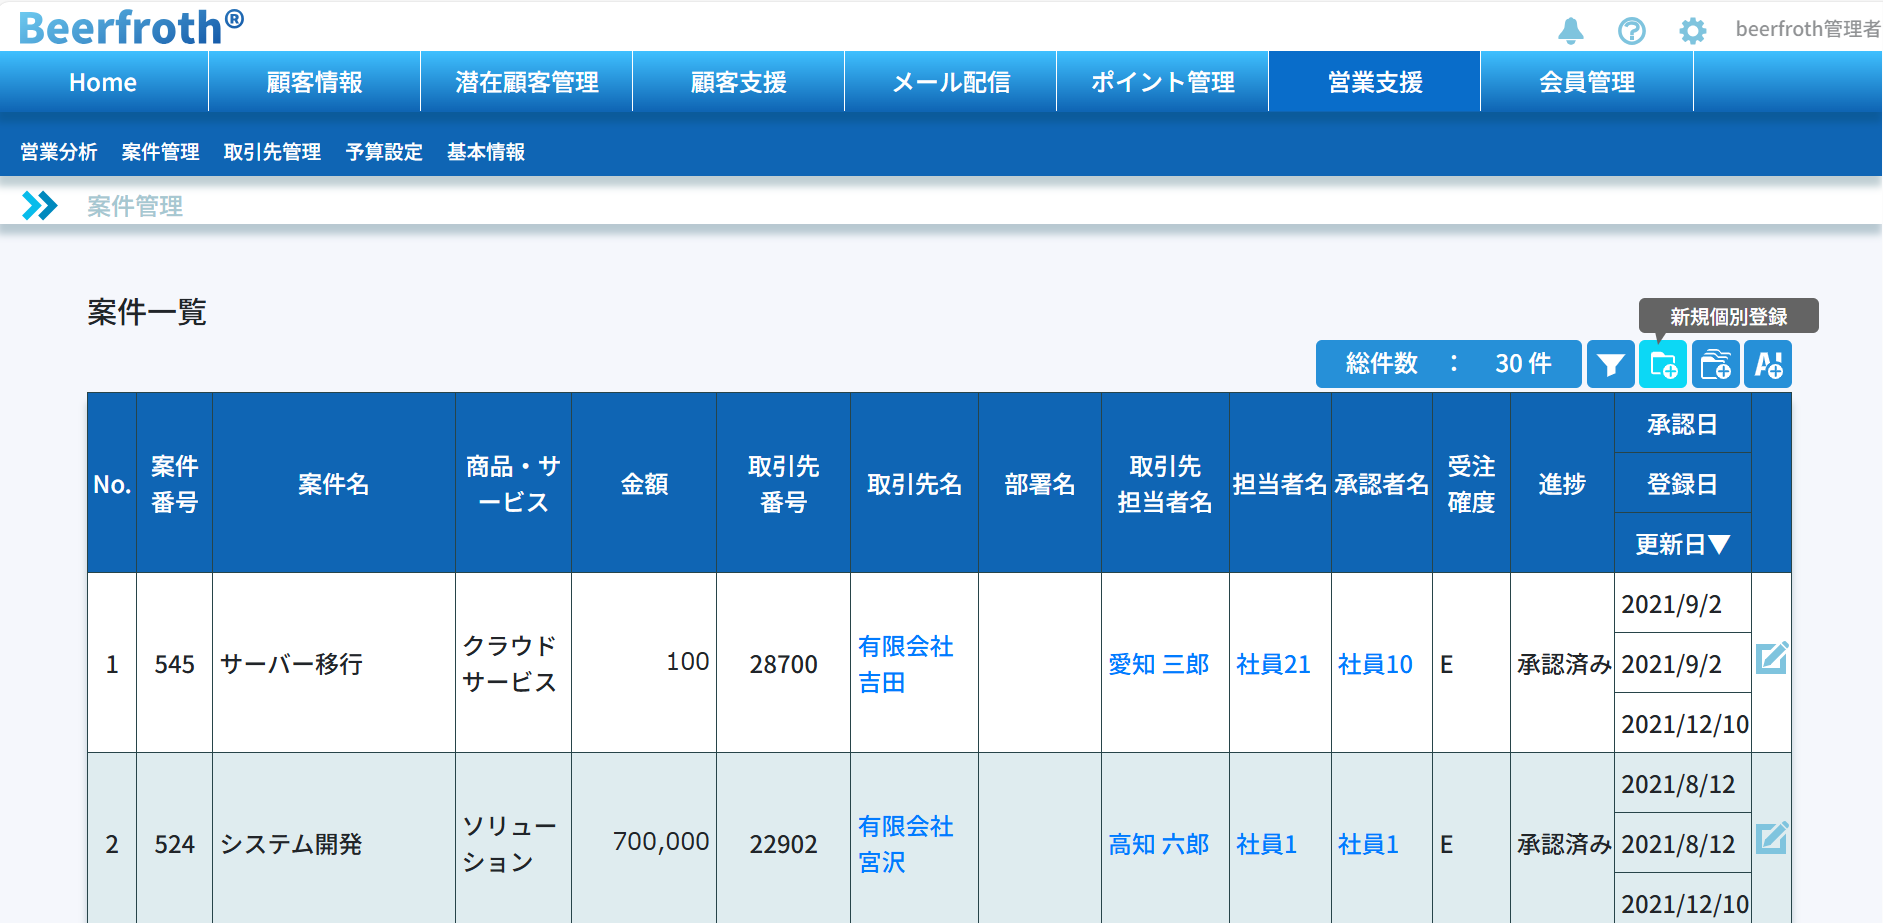The image size is (1883, 923).
Task: Open the 営業分析 submenu item
Action: click(59, 152)
